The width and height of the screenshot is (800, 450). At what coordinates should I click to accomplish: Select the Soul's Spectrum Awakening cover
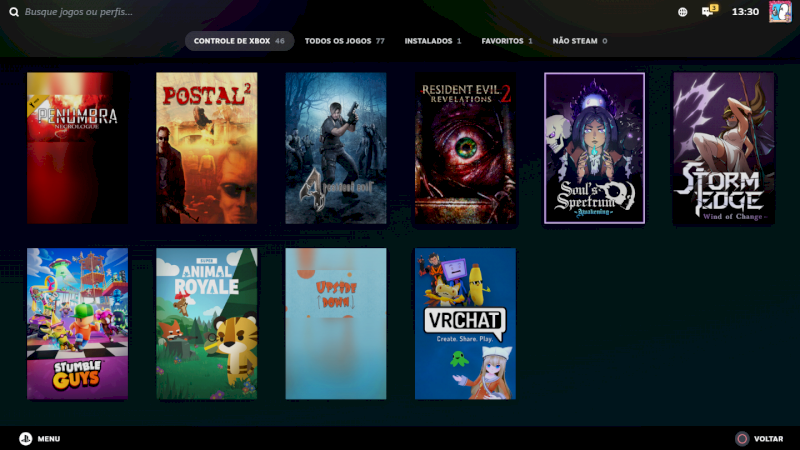click(594, 148)
